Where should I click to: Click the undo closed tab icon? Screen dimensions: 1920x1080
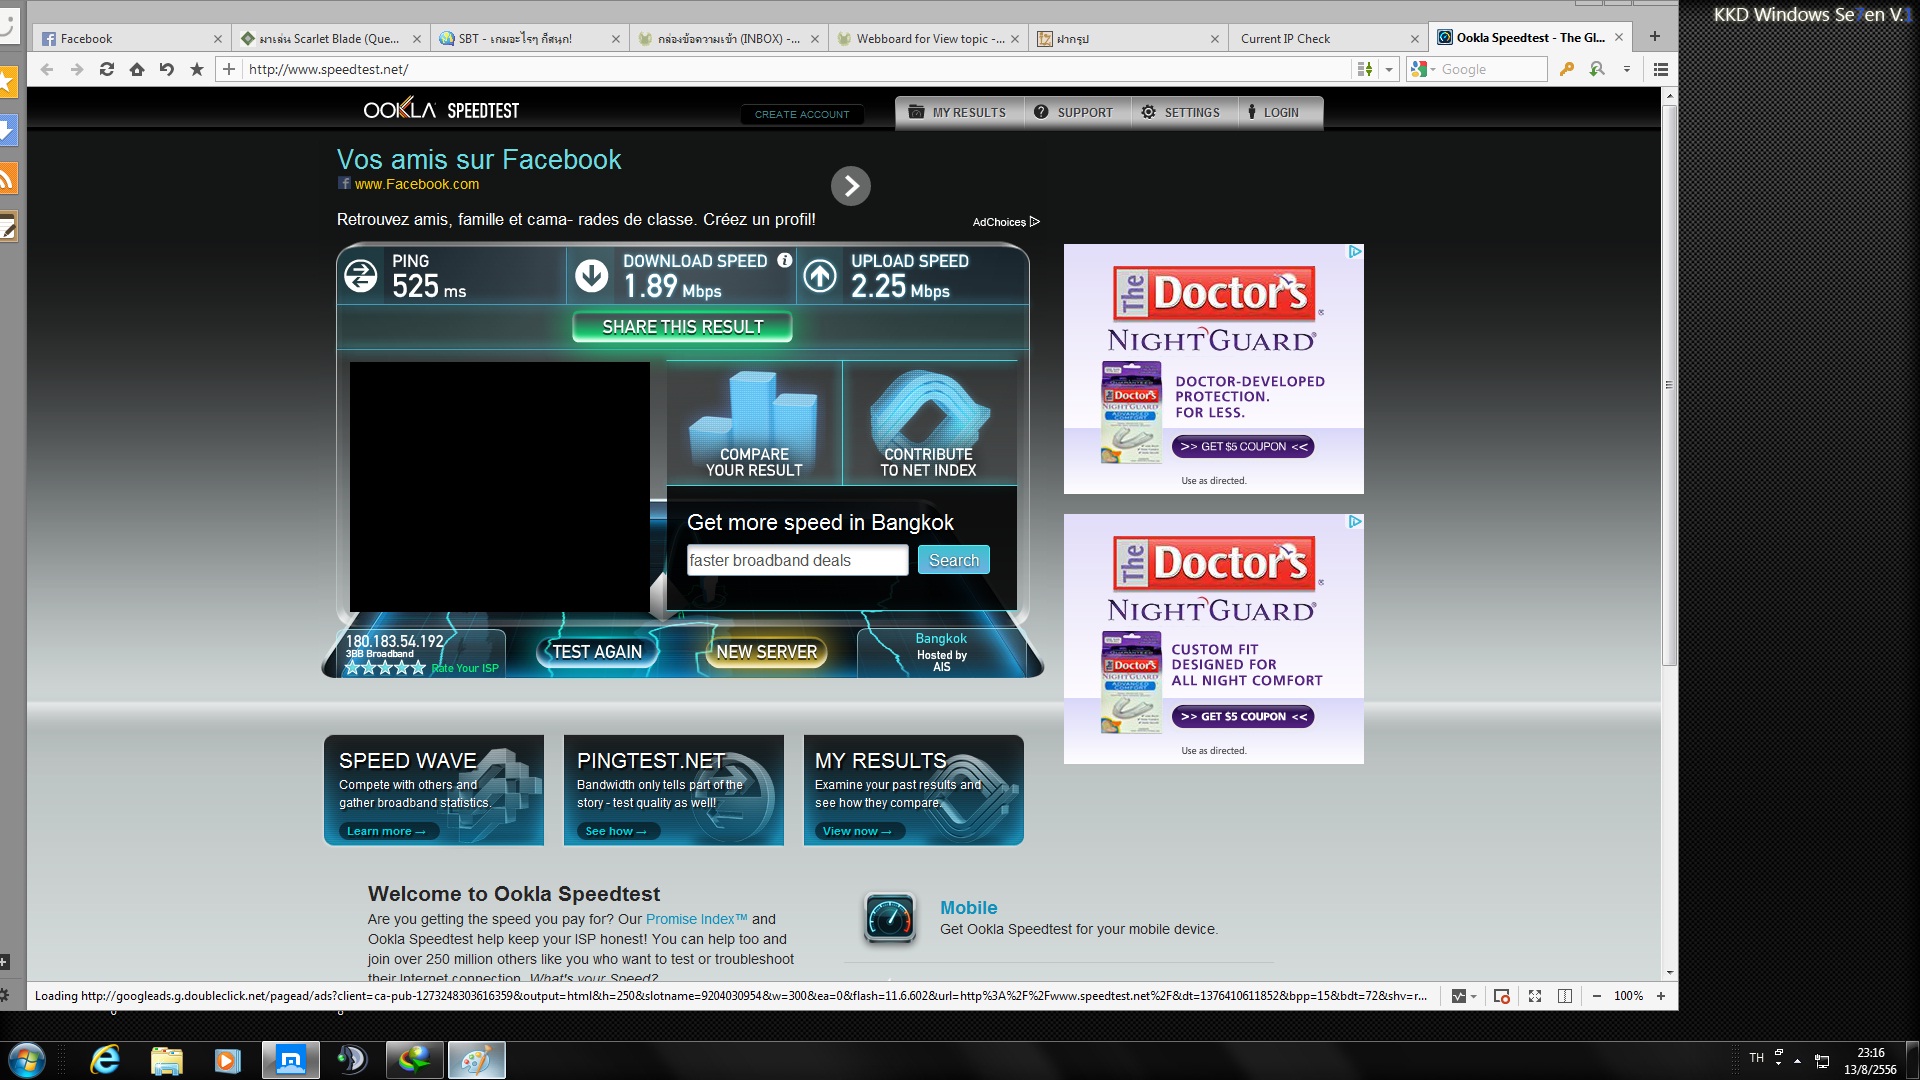coord(167,69)
